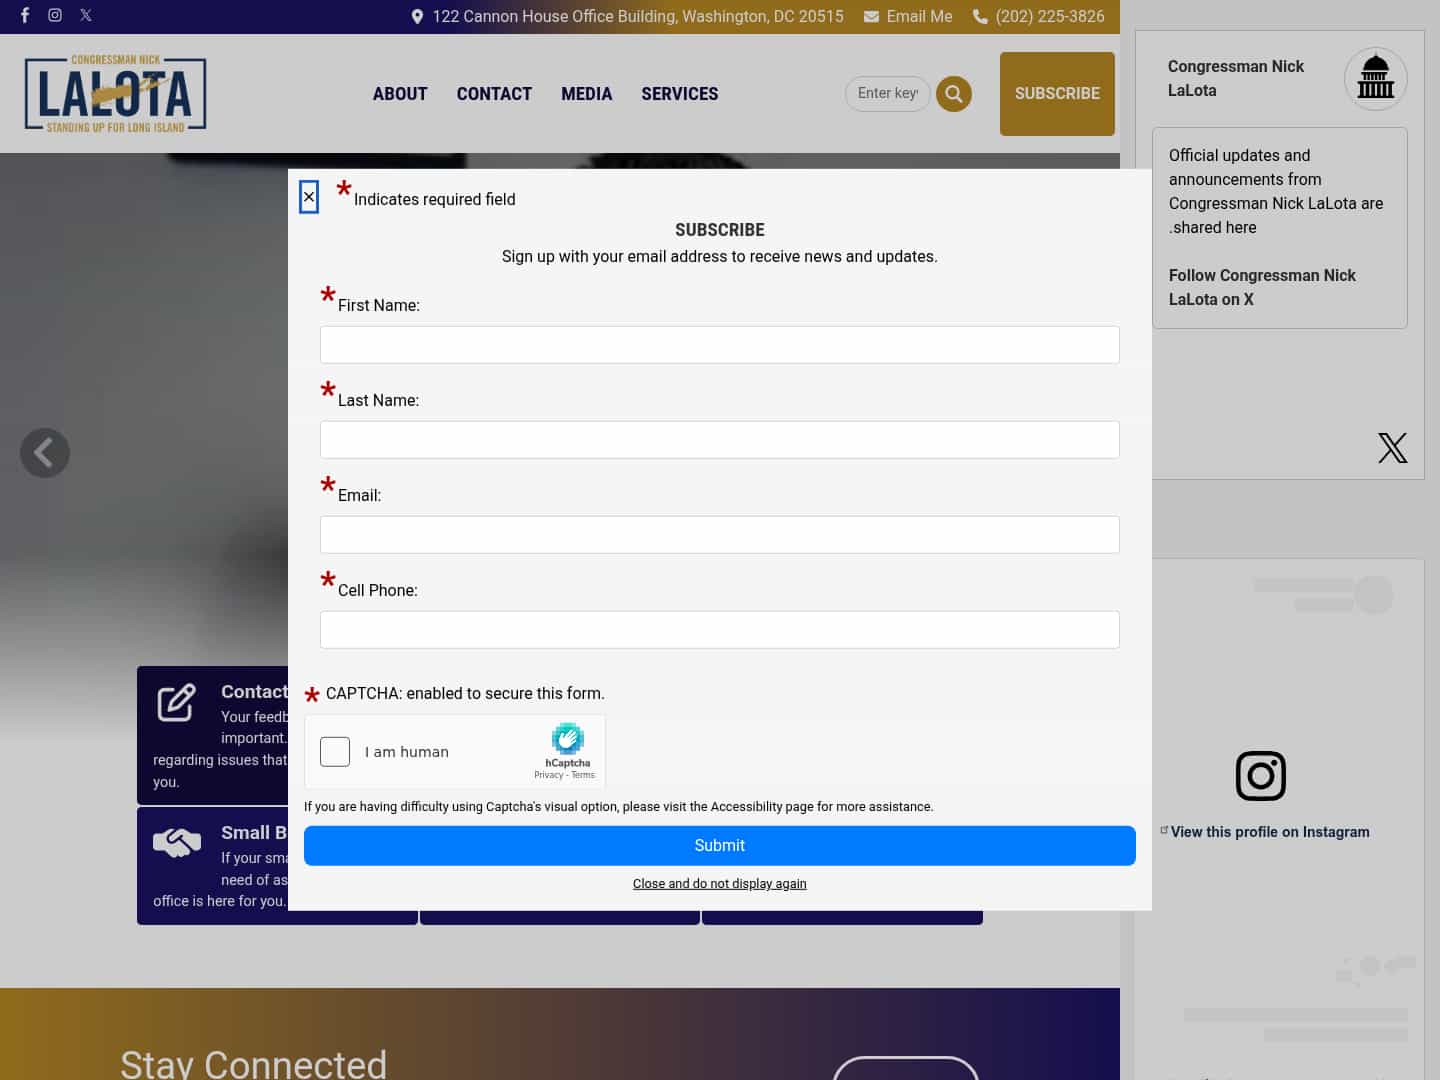The width and height of the screenshot is (1440, 1080).
Task: Click the envelope icon next to Email Me
Action: tap(871, 17)
